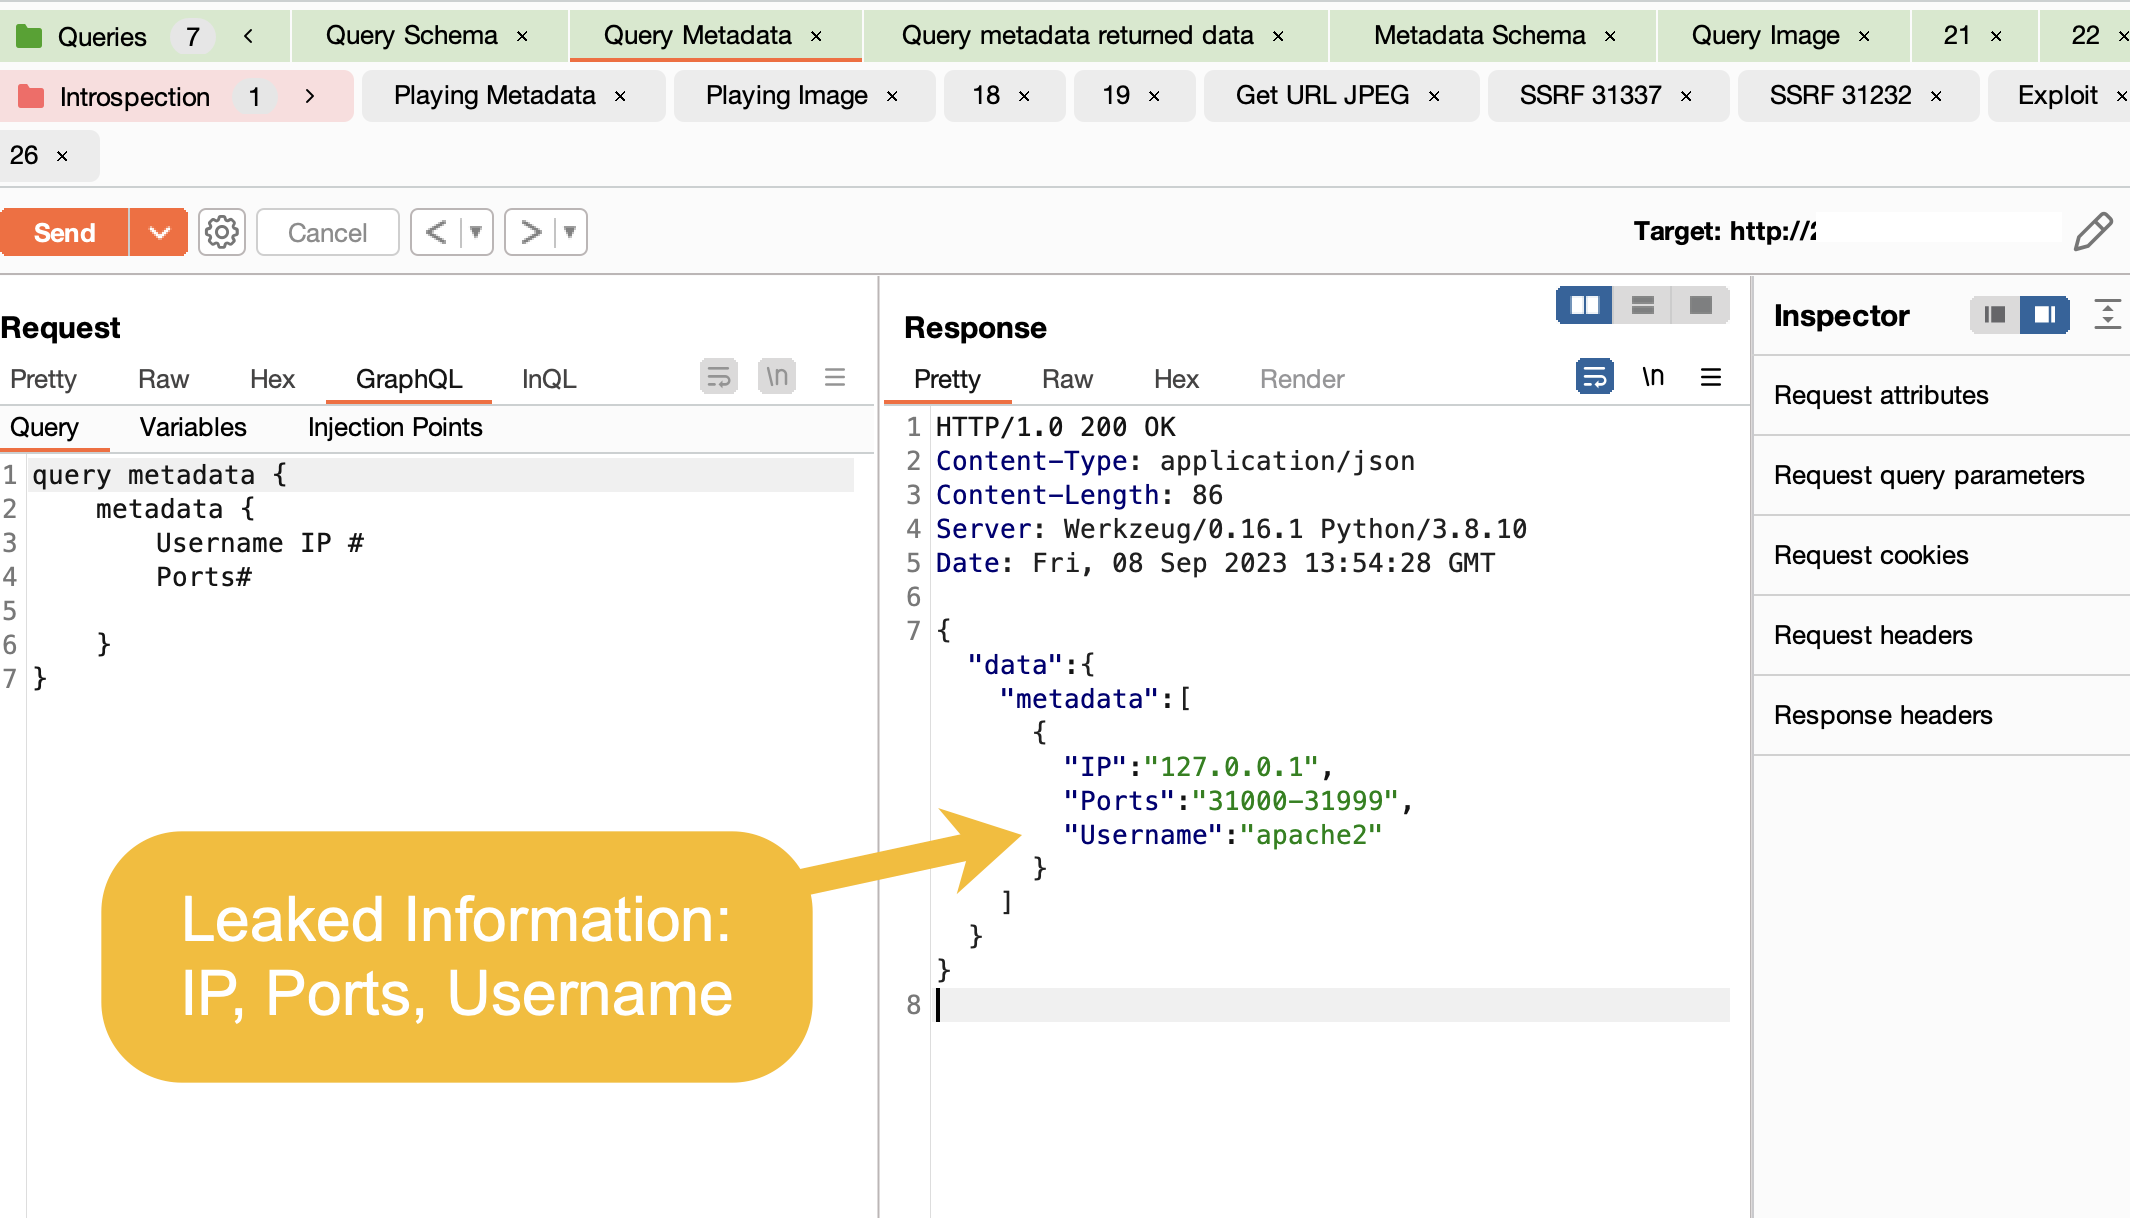Collapse all Inspector sections icon
Viewport: 2130px width, 1218px height.
point(2107,315)
